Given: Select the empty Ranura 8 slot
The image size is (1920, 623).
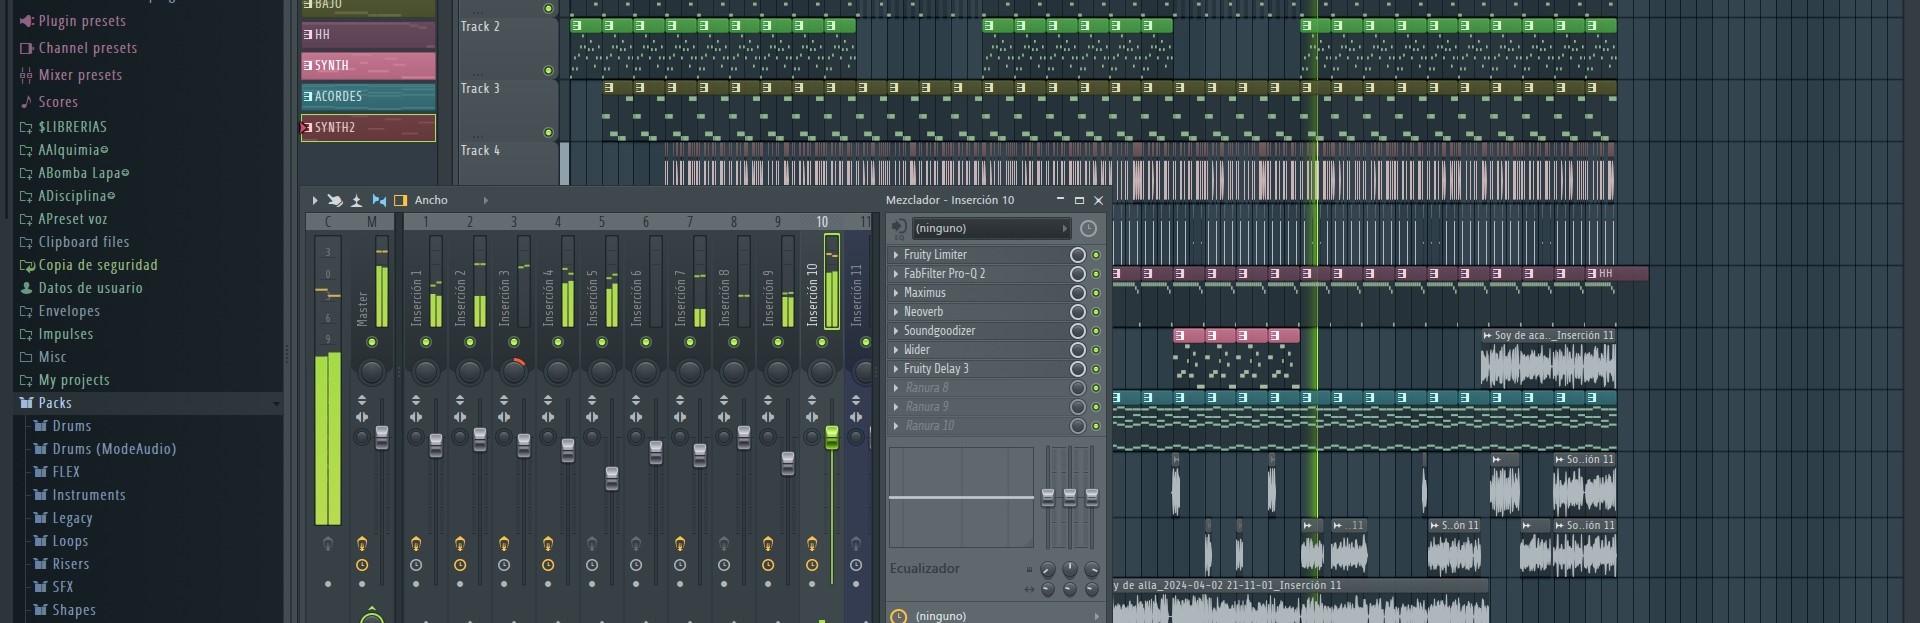Looking at the screenshot, I should [980, 388].
